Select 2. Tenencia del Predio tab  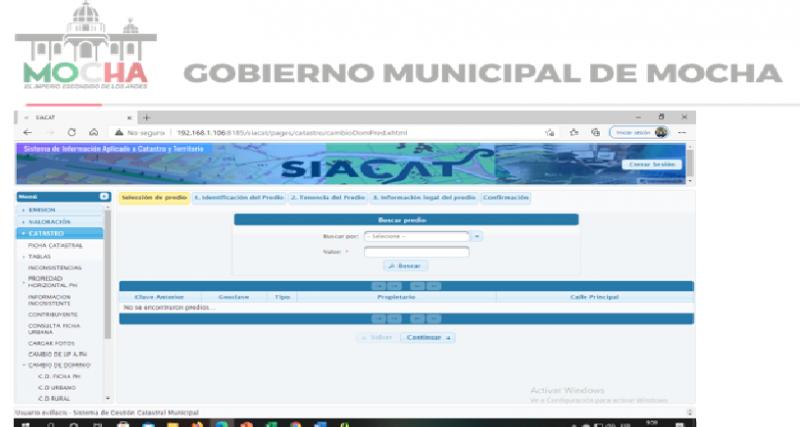[x=328, y=197]
